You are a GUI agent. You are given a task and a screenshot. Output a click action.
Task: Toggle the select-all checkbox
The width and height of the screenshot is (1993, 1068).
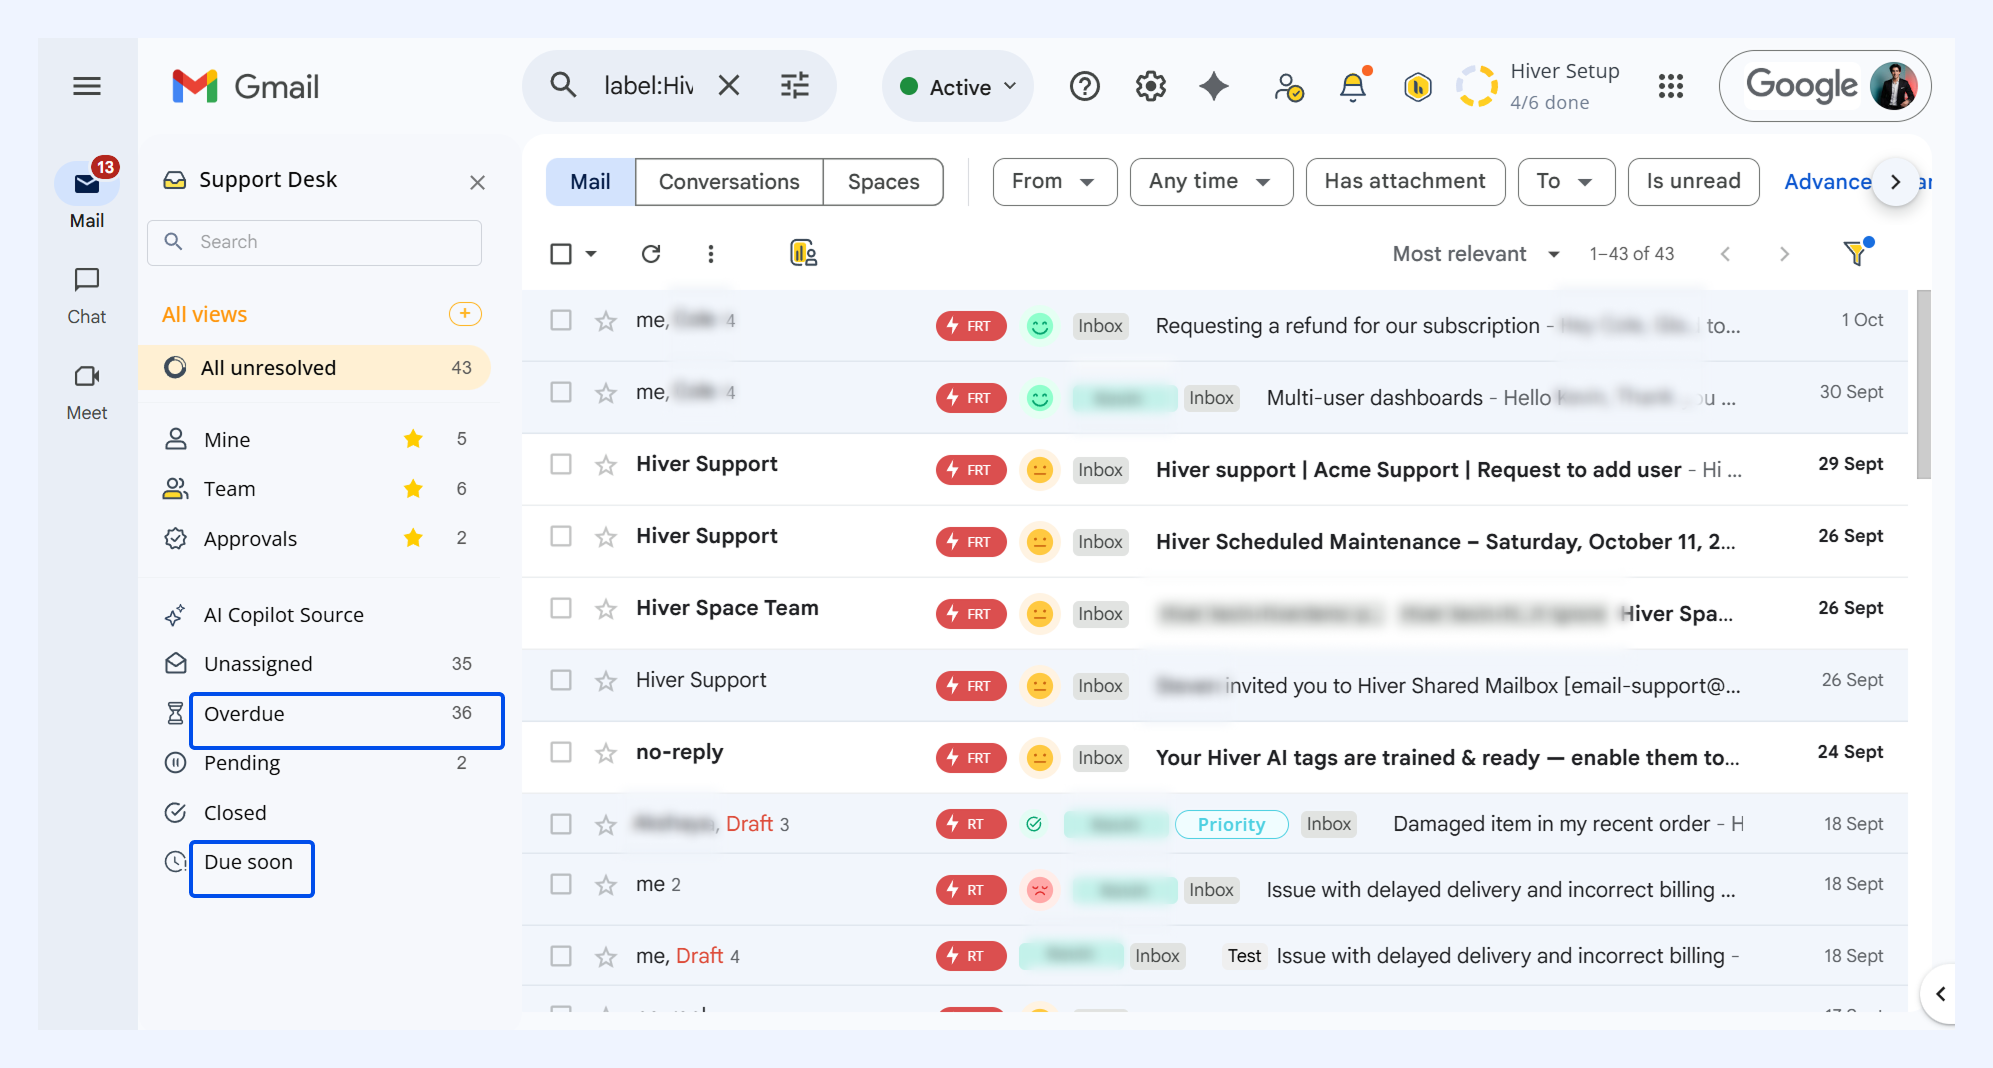(x=561, y=254)
